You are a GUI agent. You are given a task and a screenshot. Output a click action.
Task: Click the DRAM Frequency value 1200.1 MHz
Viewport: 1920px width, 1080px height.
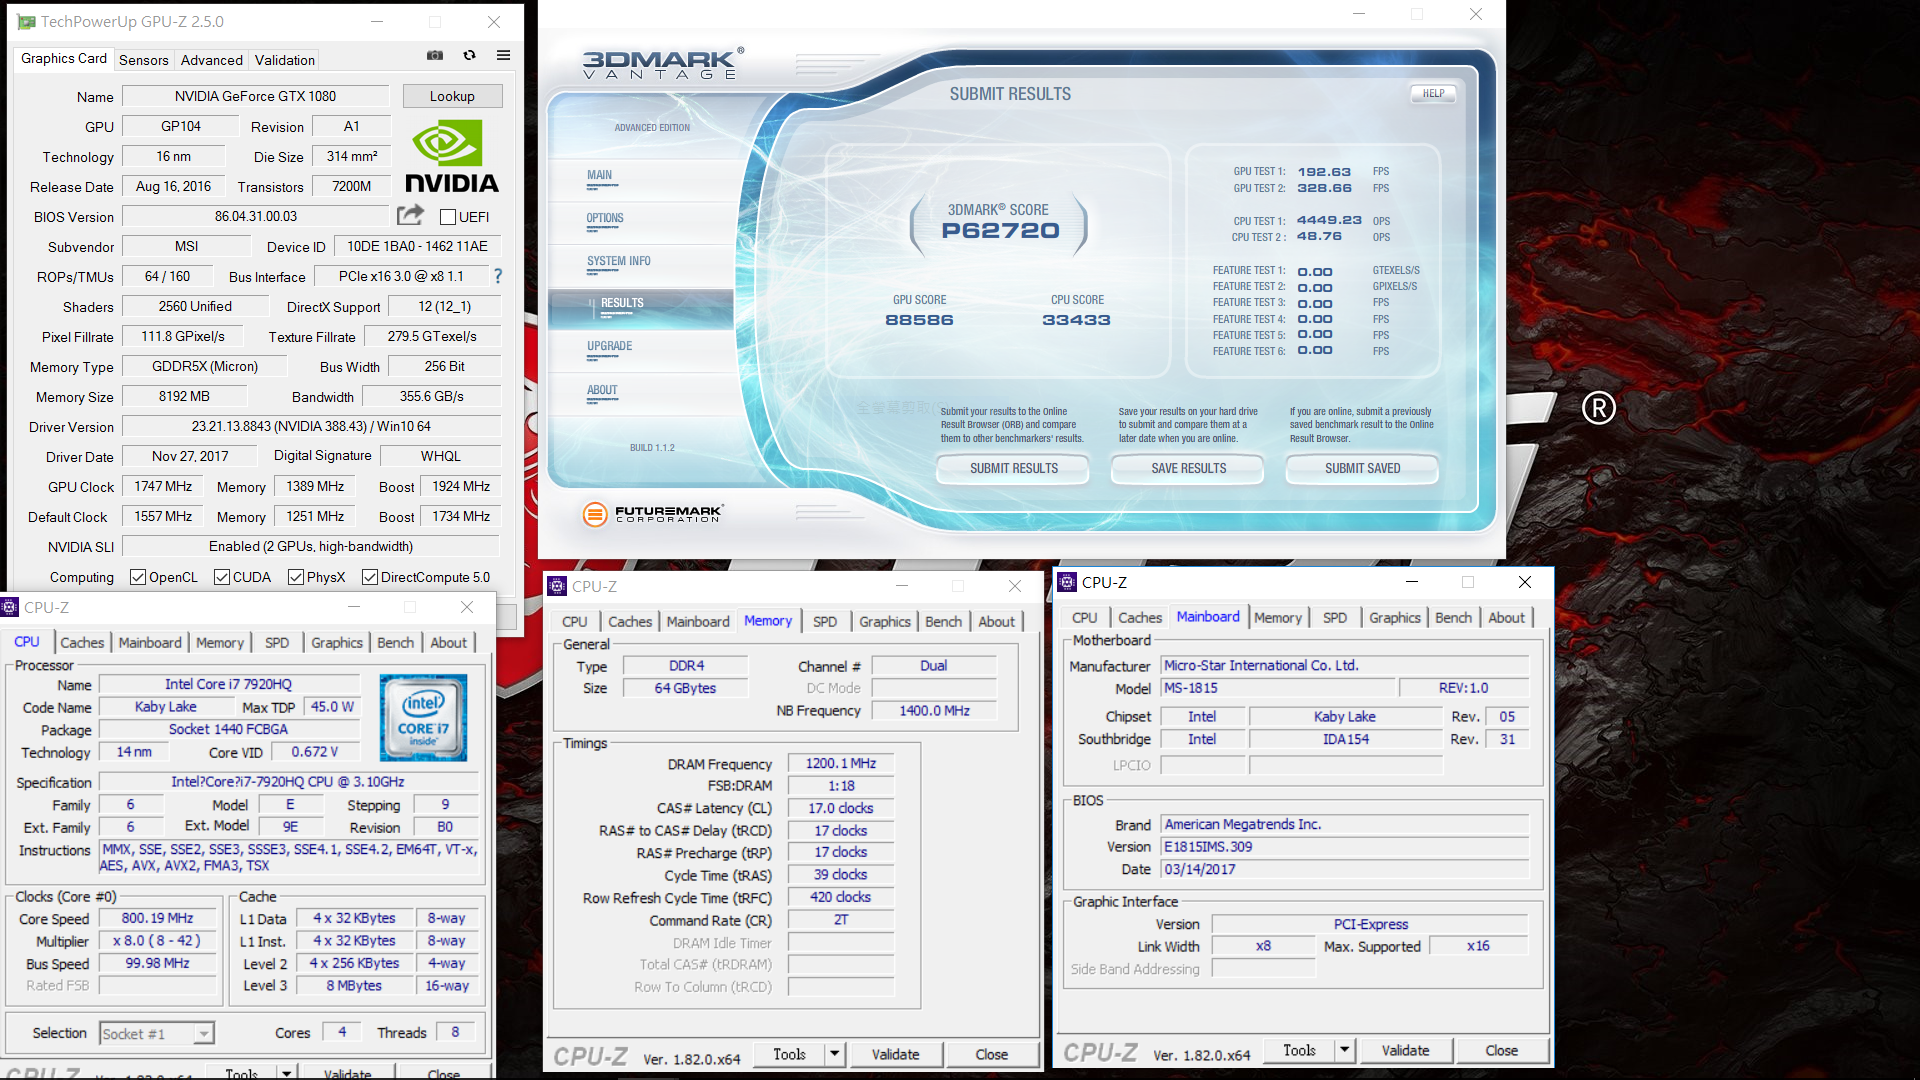click(841, 763)
